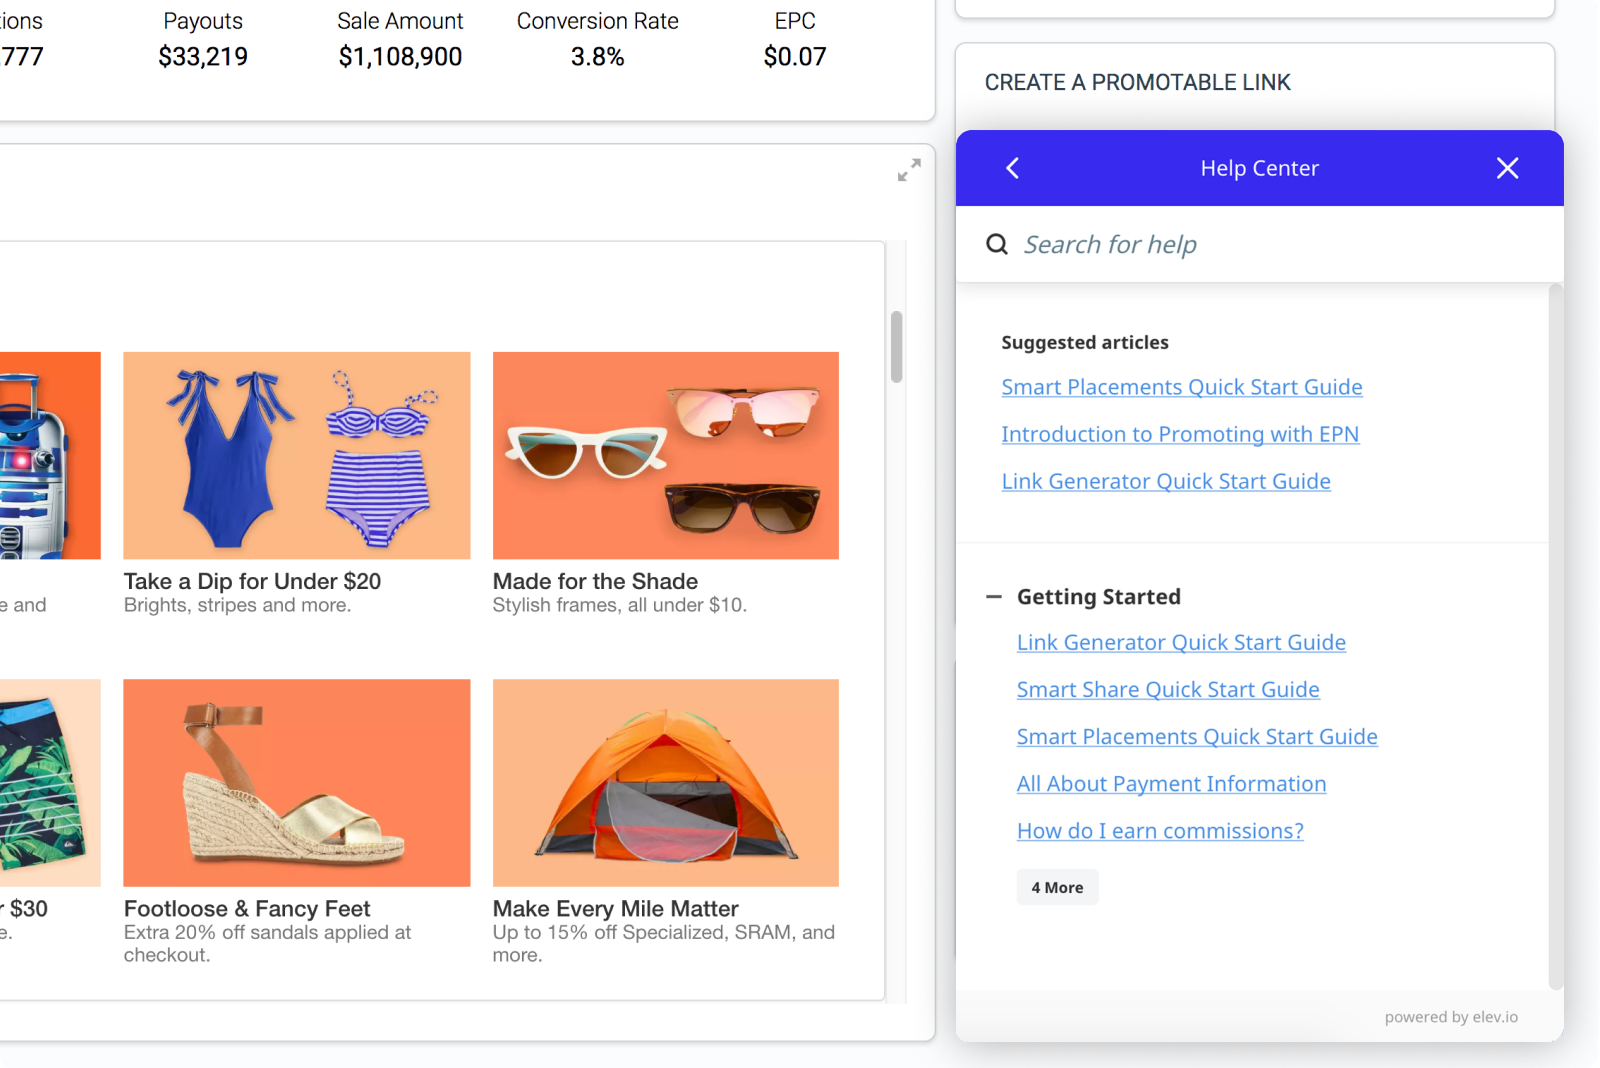Open suggested Smart Placements Quick Start Guide
Viewport: 1600px width, 1068px height.
pos(1182,387)
